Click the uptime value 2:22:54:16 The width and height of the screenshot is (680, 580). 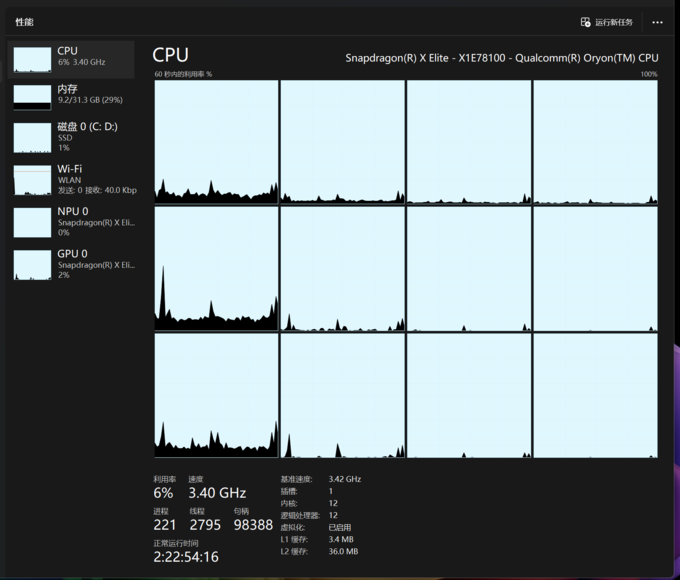coord(186,556)
